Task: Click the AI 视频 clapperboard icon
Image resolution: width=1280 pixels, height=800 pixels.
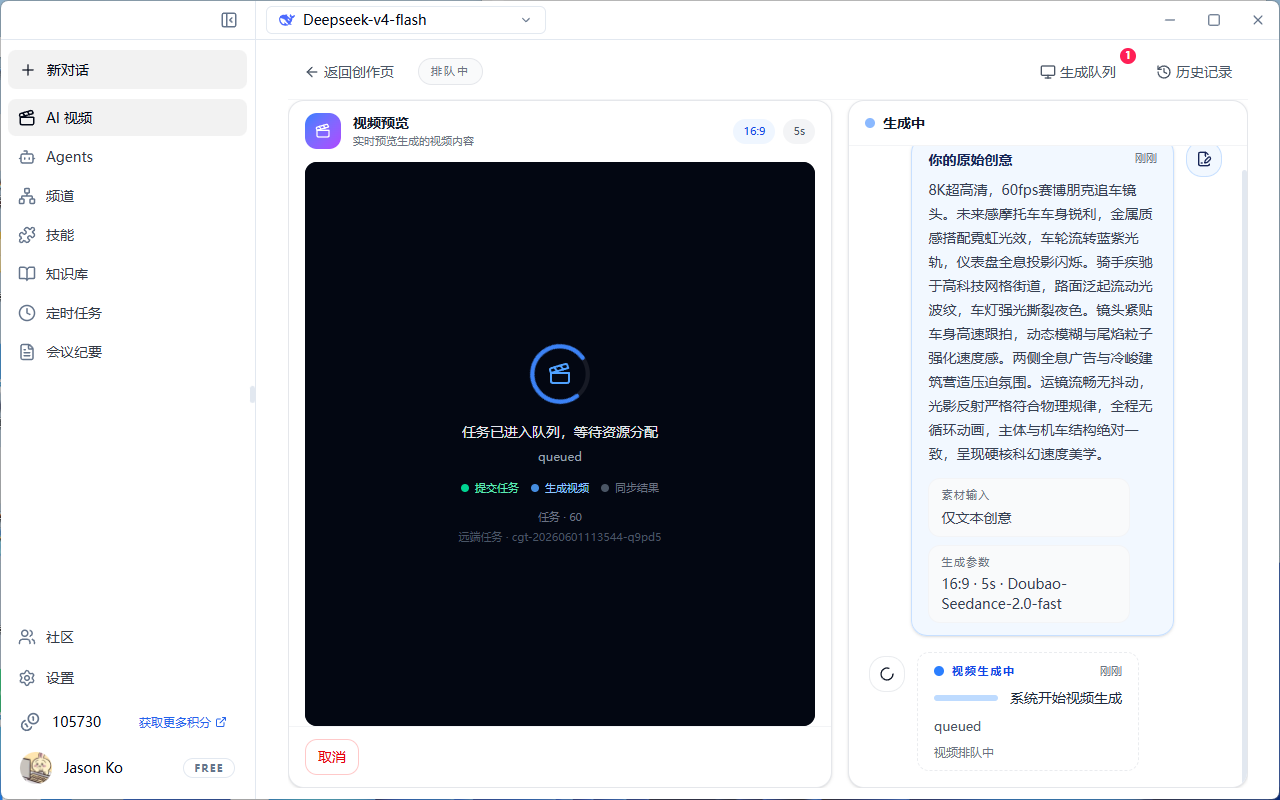Action: [28, 118]
